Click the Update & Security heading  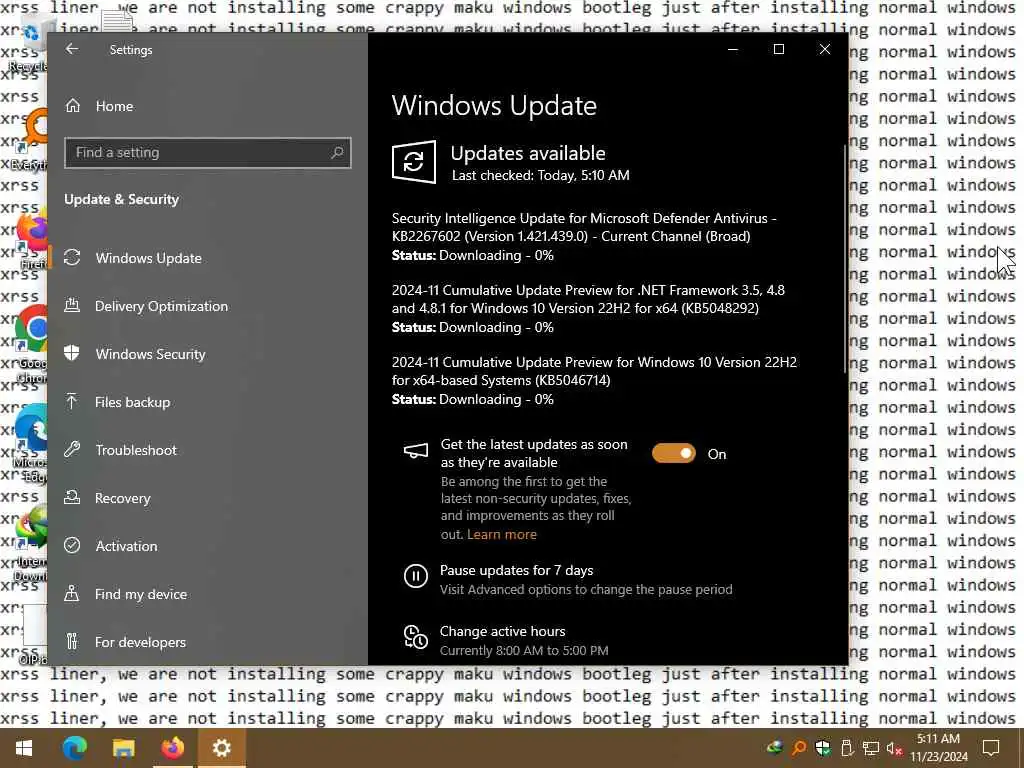(x=121, y=199)
